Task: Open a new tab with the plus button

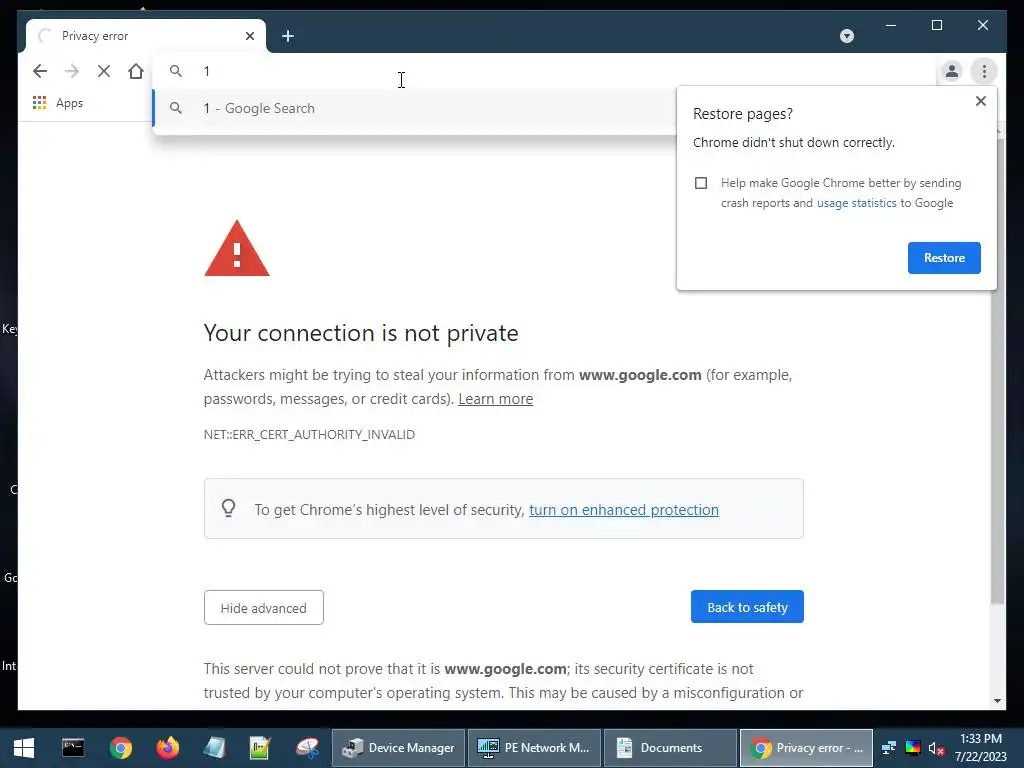Action: [288, 36]
